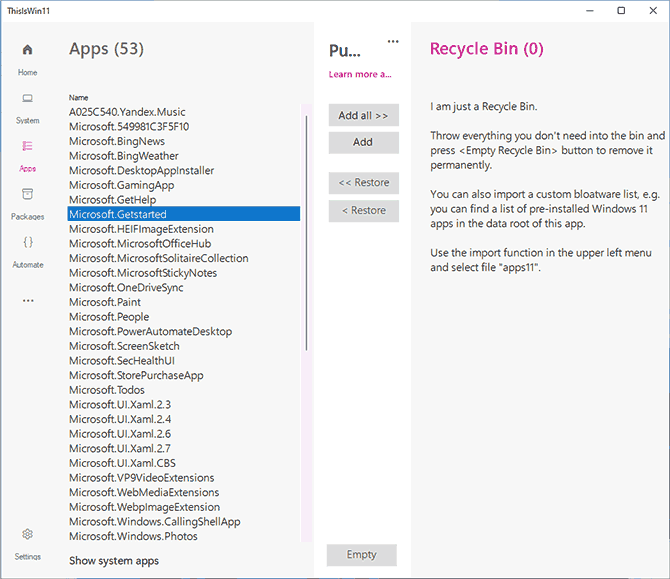Select the Apps sidebar icon

pos(27,146)
